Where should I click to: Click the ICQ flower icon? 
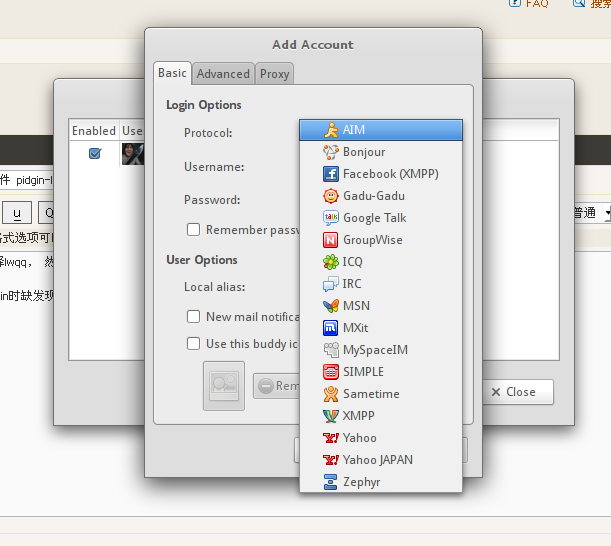(x=331, y=262)
